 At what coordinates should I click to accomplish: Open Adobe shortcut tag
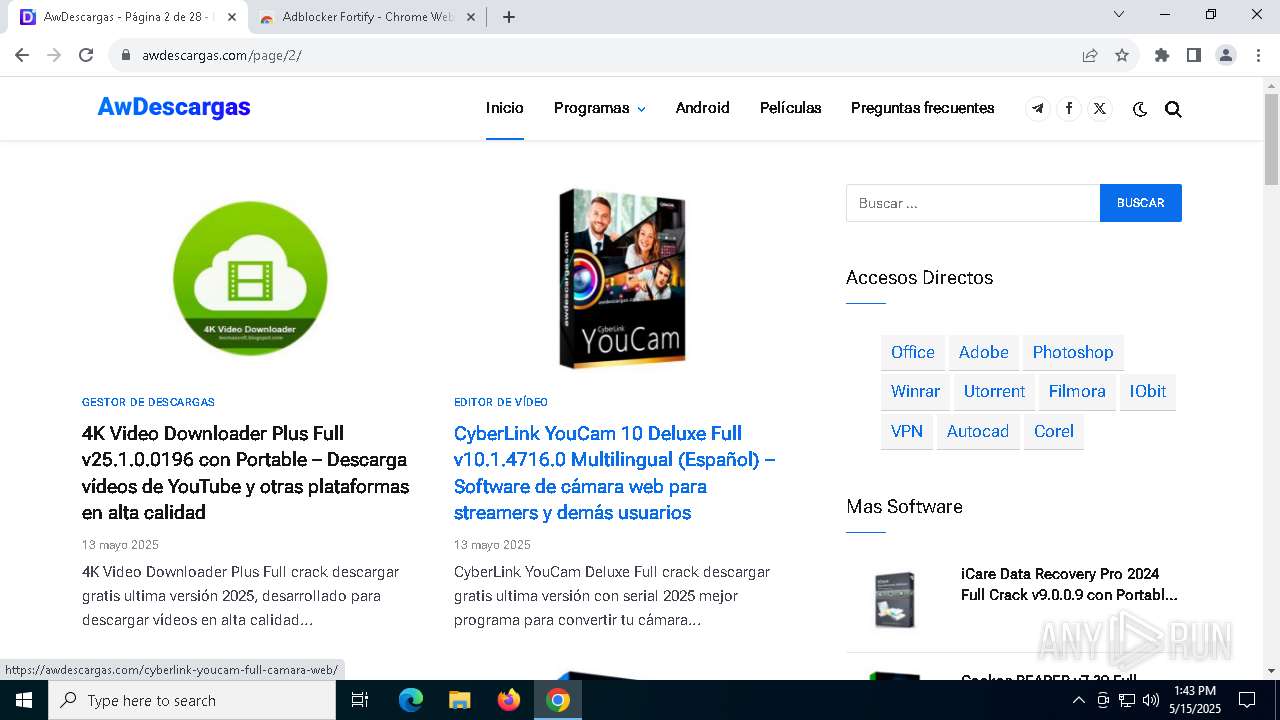984,352
